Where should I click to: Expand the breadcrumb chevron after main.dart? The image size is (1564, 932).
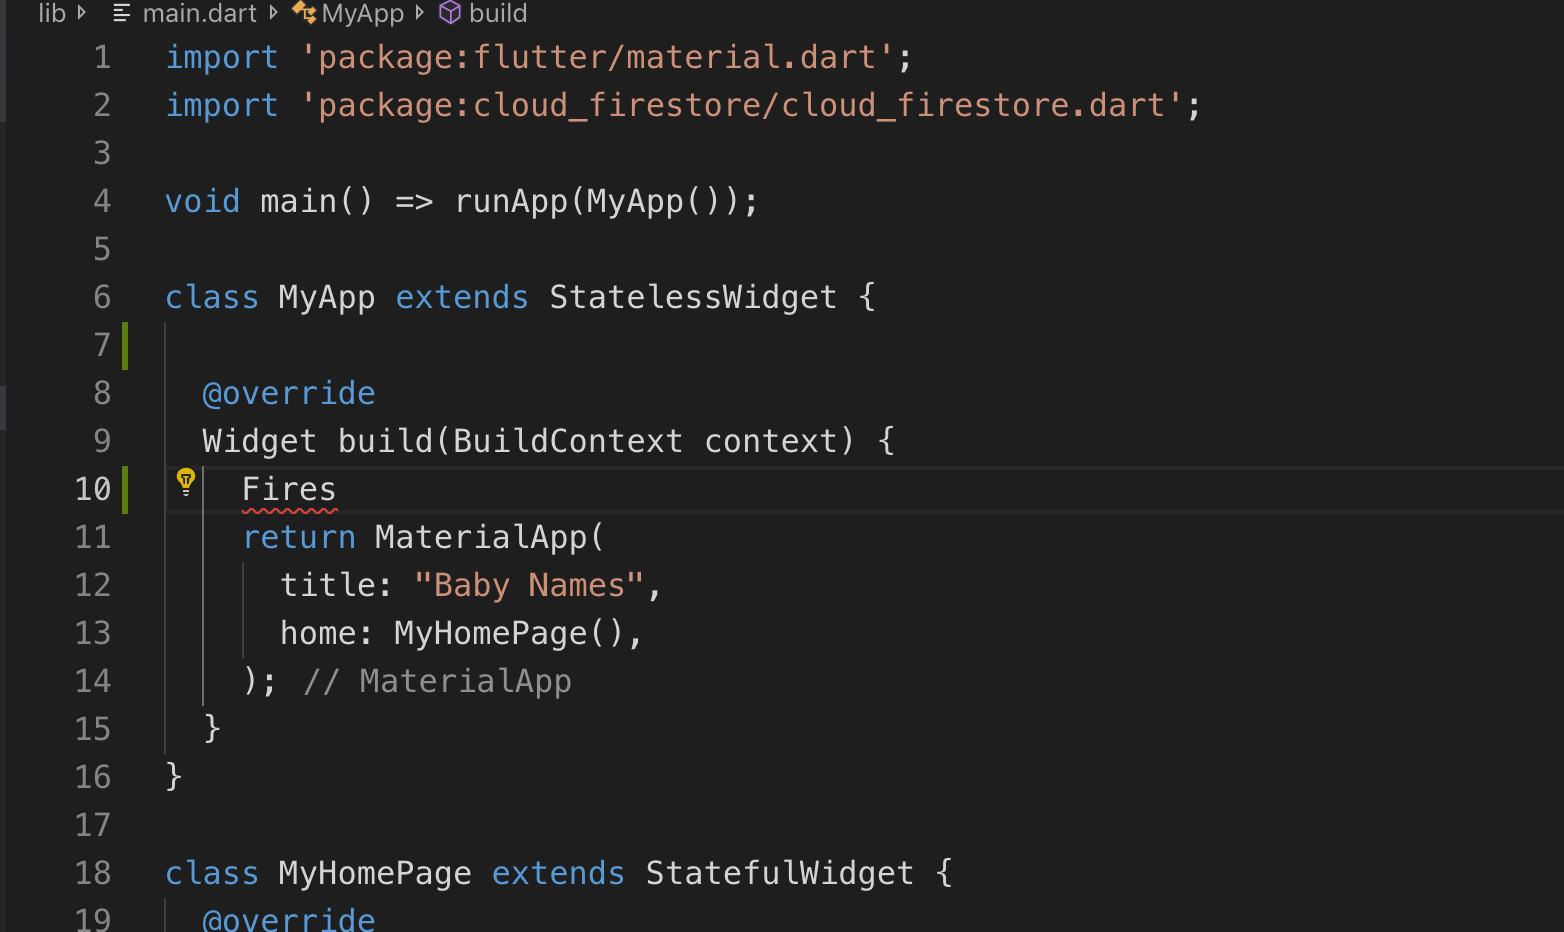[274, 14]
